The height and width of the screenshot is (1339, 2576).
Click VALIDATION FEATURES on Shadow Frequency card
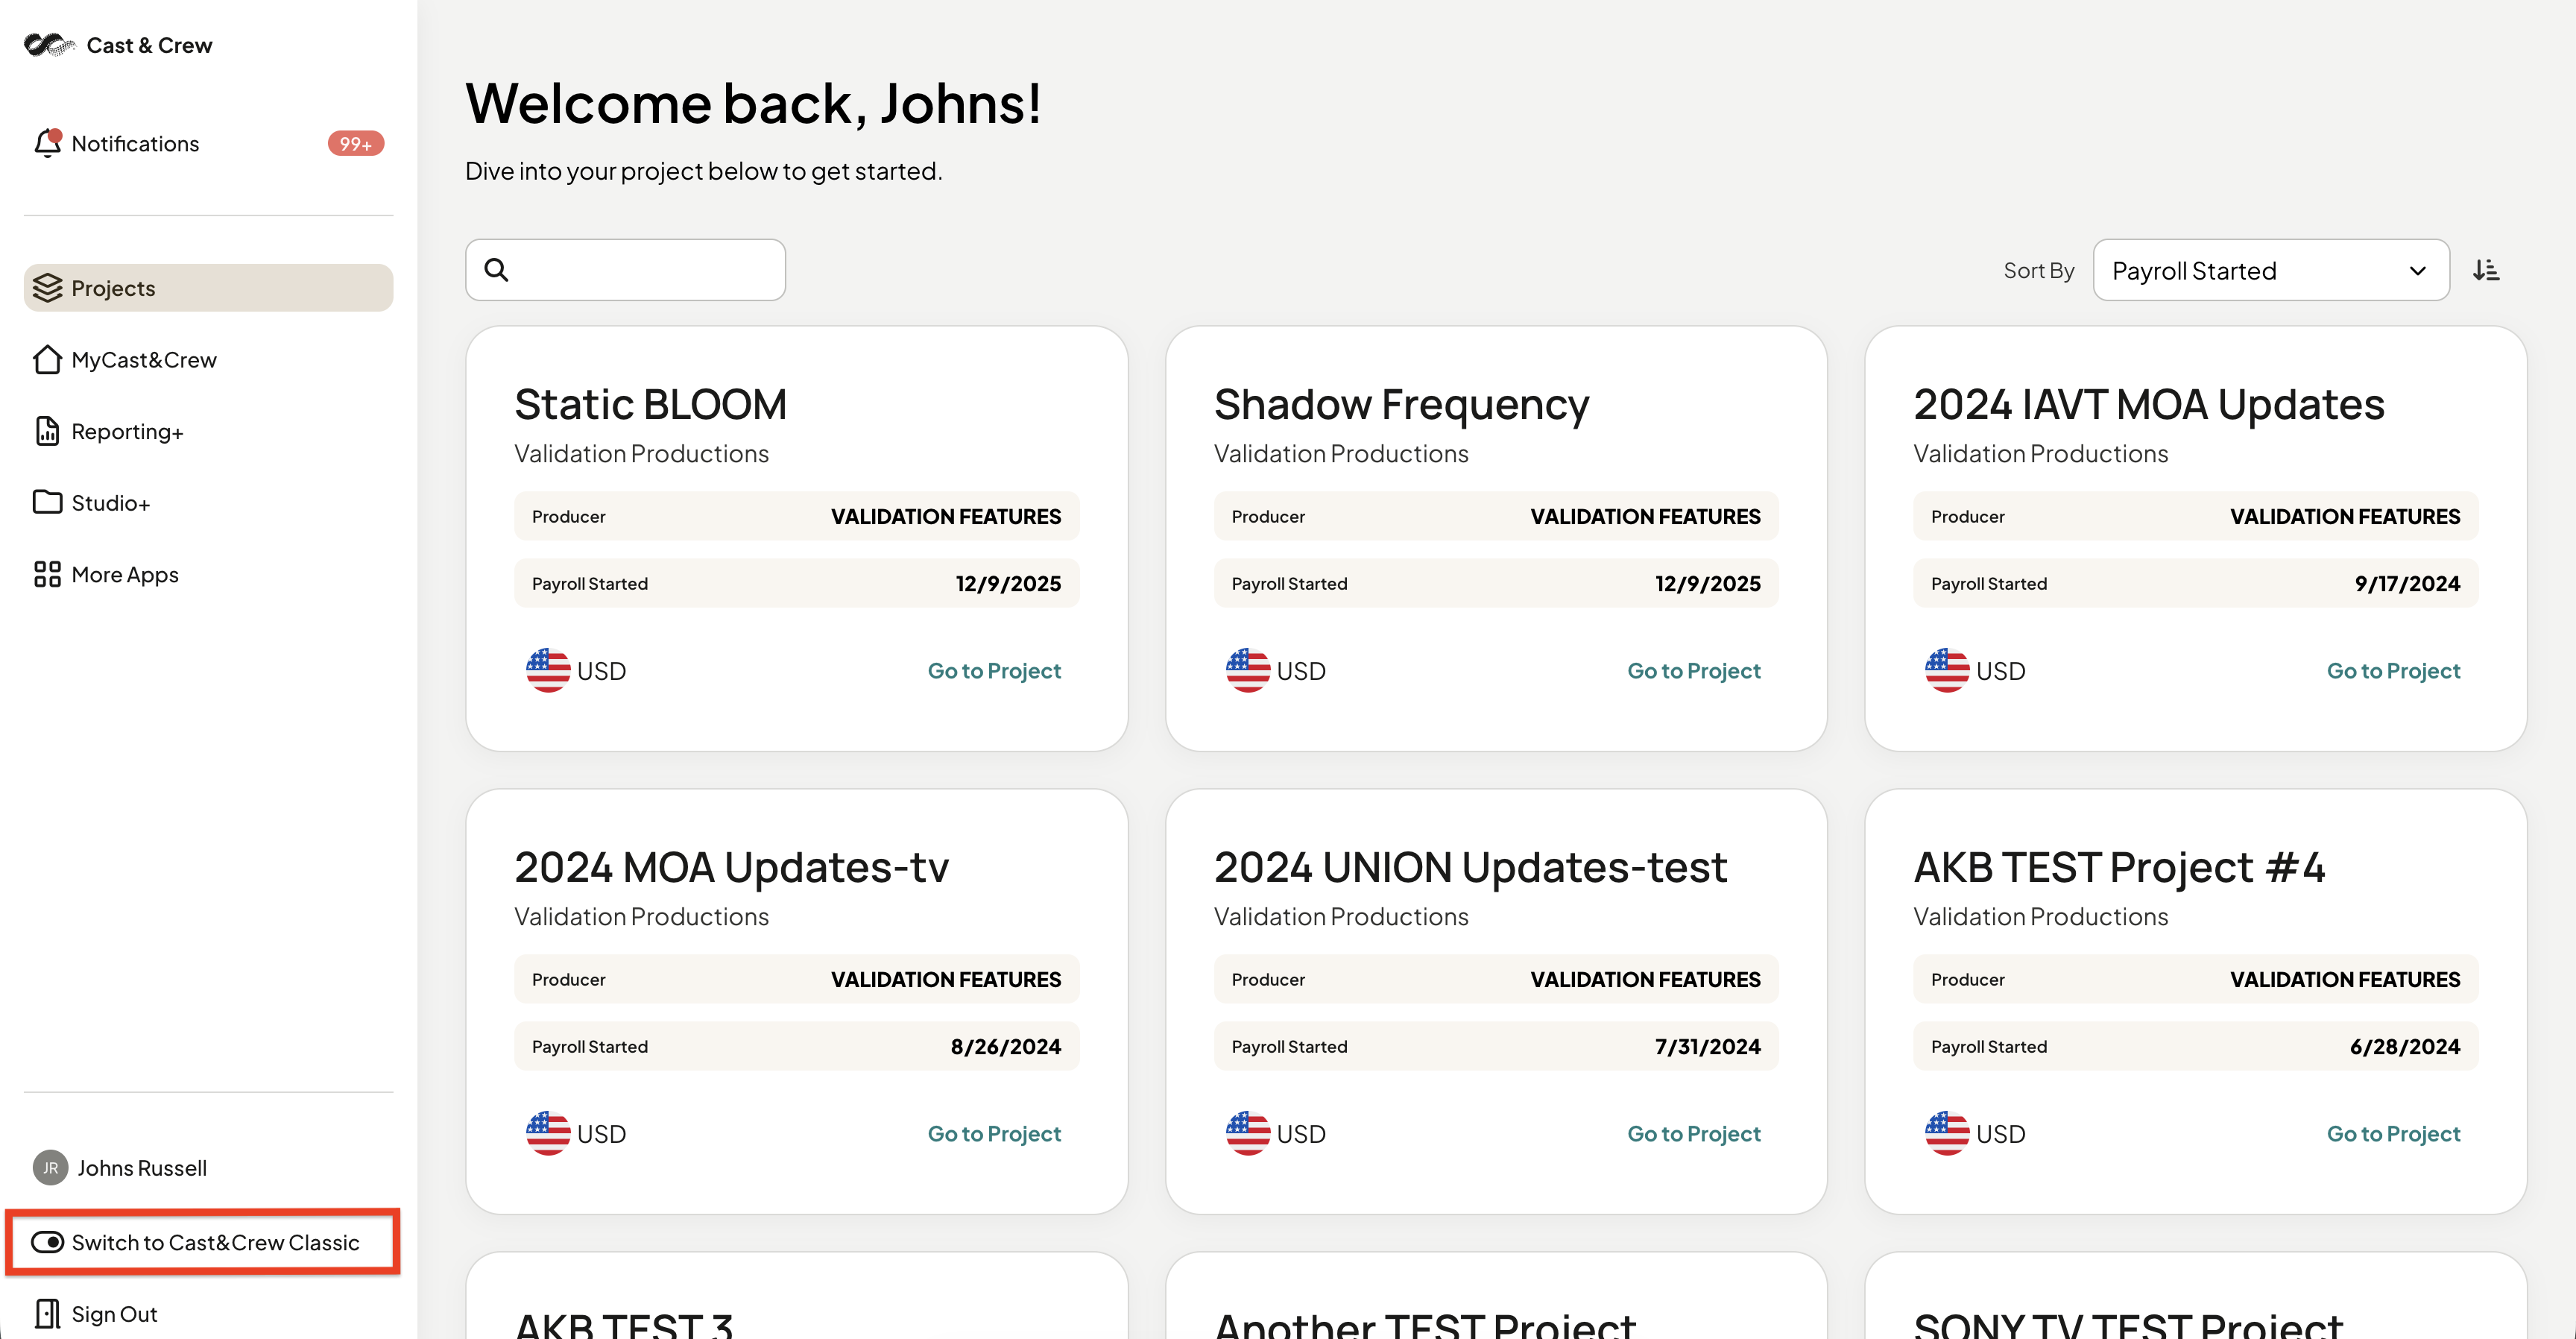pos(1646,517)
